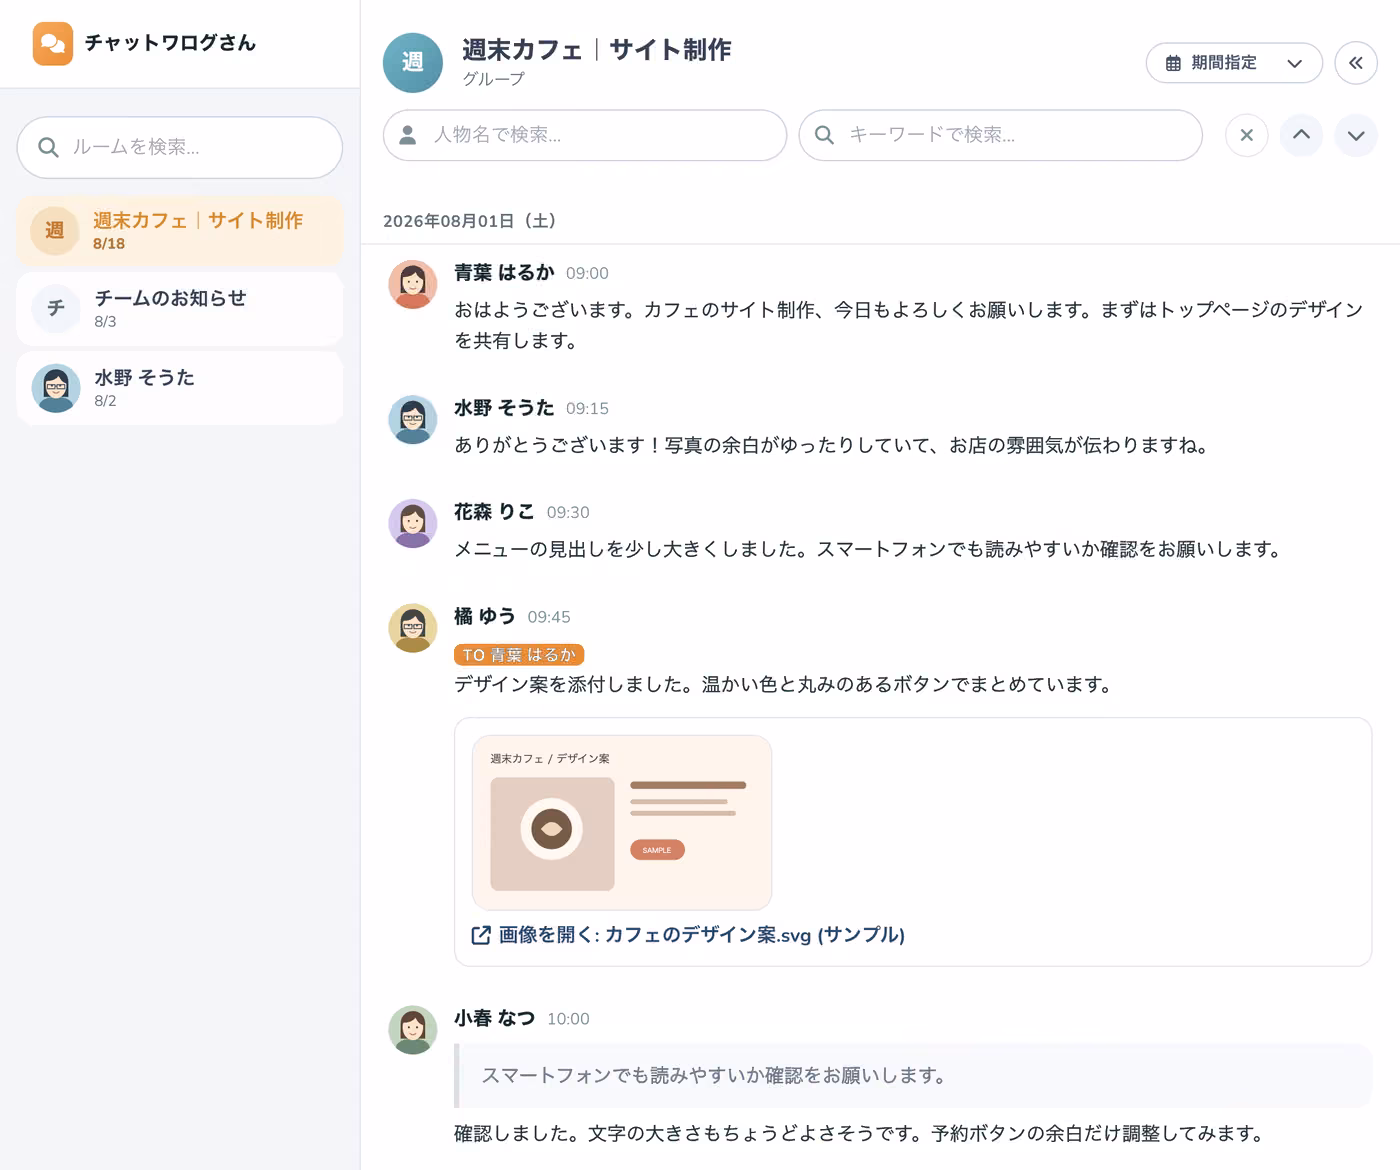Viewport: 1400px width, 1170px height.
Task: Click the TO 青葉 はるか mention tag
Action: [519, 655]
